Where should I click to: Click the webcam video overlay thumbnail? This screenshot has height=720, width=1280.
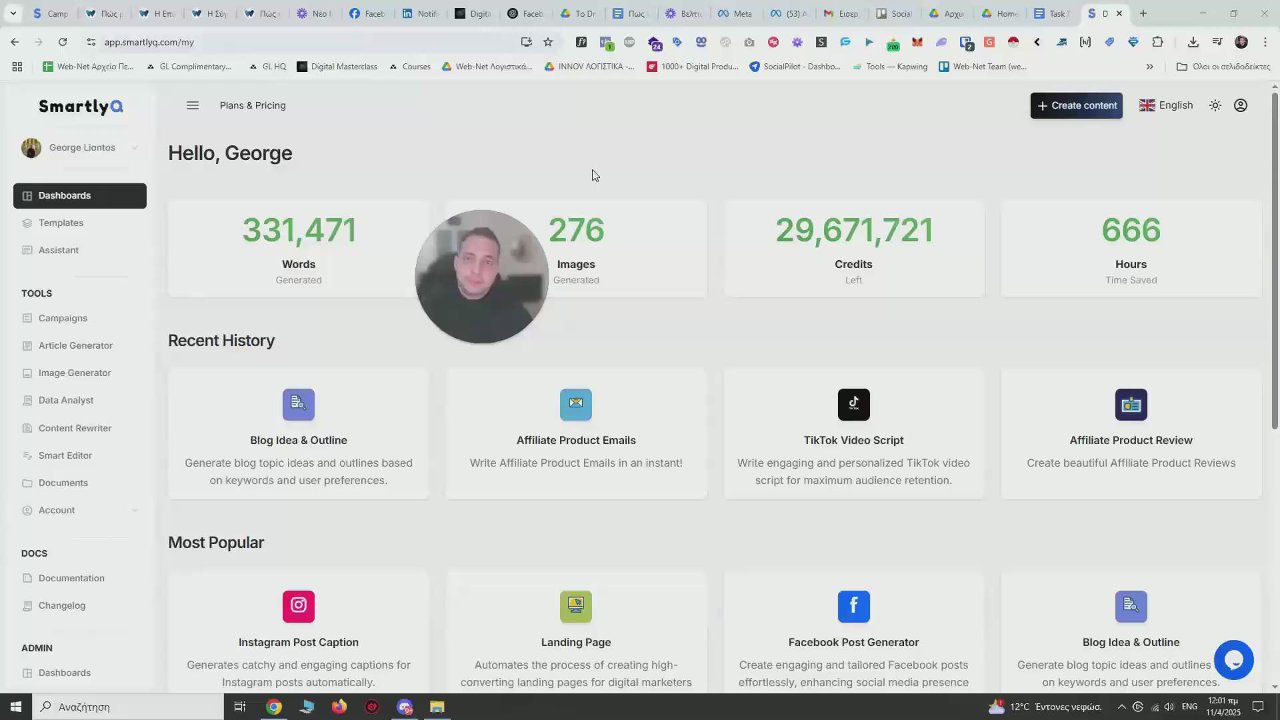pyautogui.click(x=482, y=277)
